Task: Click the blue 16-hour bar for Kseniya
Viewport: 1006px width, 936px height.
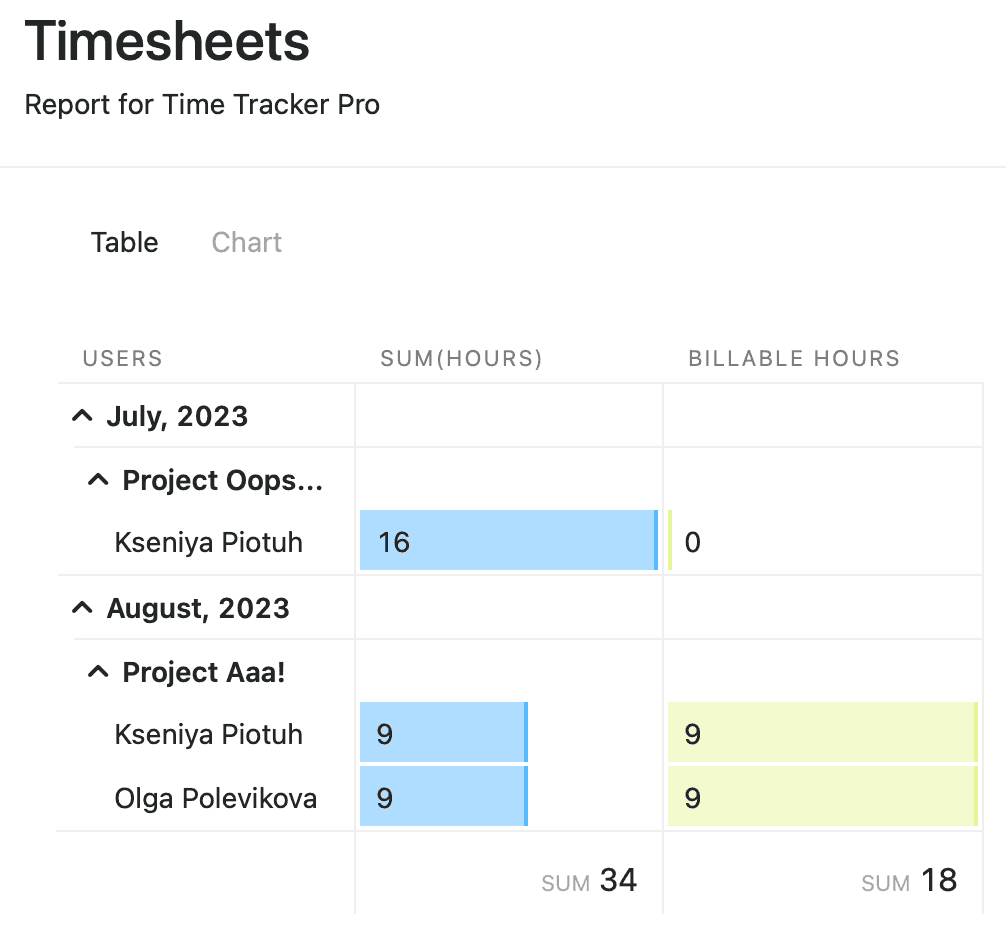Action: pos(510,541)
